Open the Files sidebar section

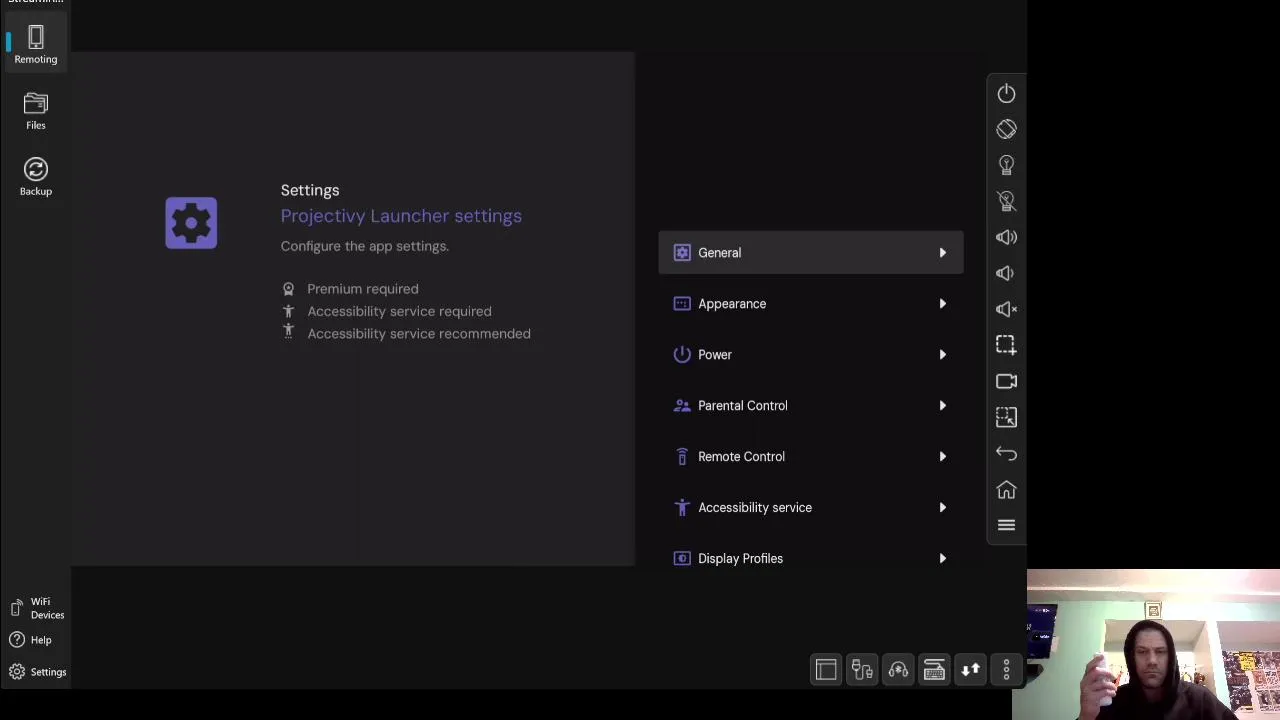pos(36,112)
